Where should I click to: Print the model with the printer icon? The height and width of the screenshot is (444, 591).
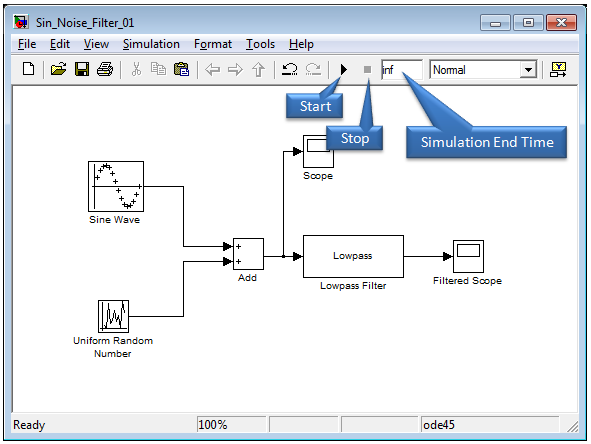(105, 69)
